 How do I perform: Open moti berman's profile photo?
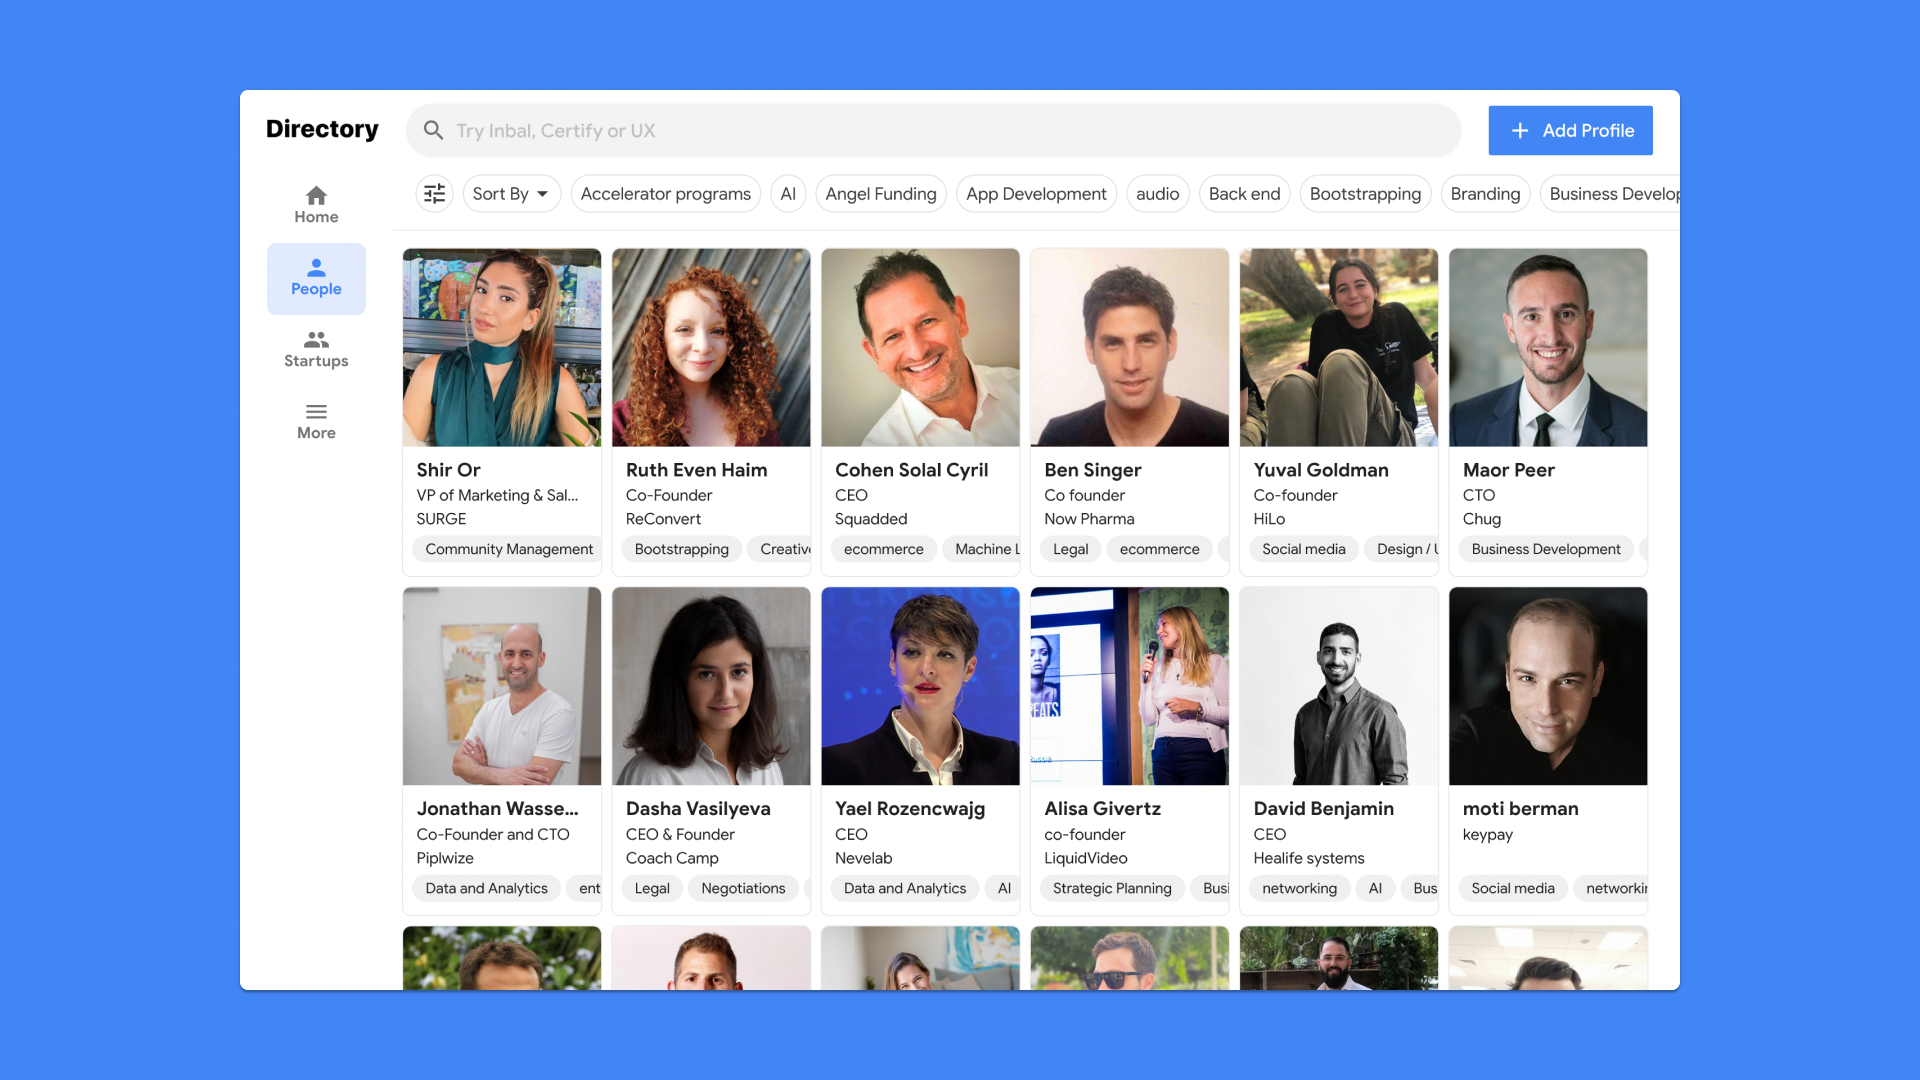[x=1548, y=686]
